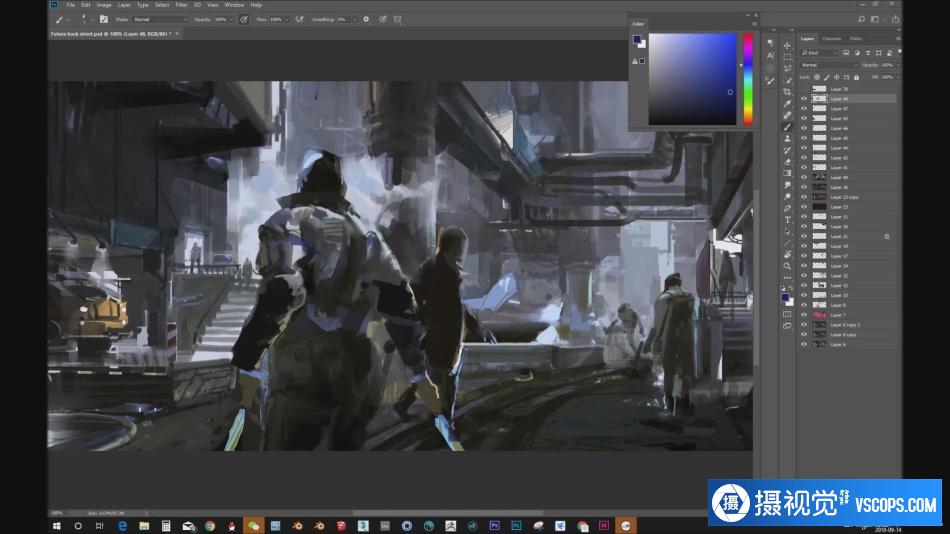Enable pressure control for brush size
This screenshot has width=950, height=534.
383,19
